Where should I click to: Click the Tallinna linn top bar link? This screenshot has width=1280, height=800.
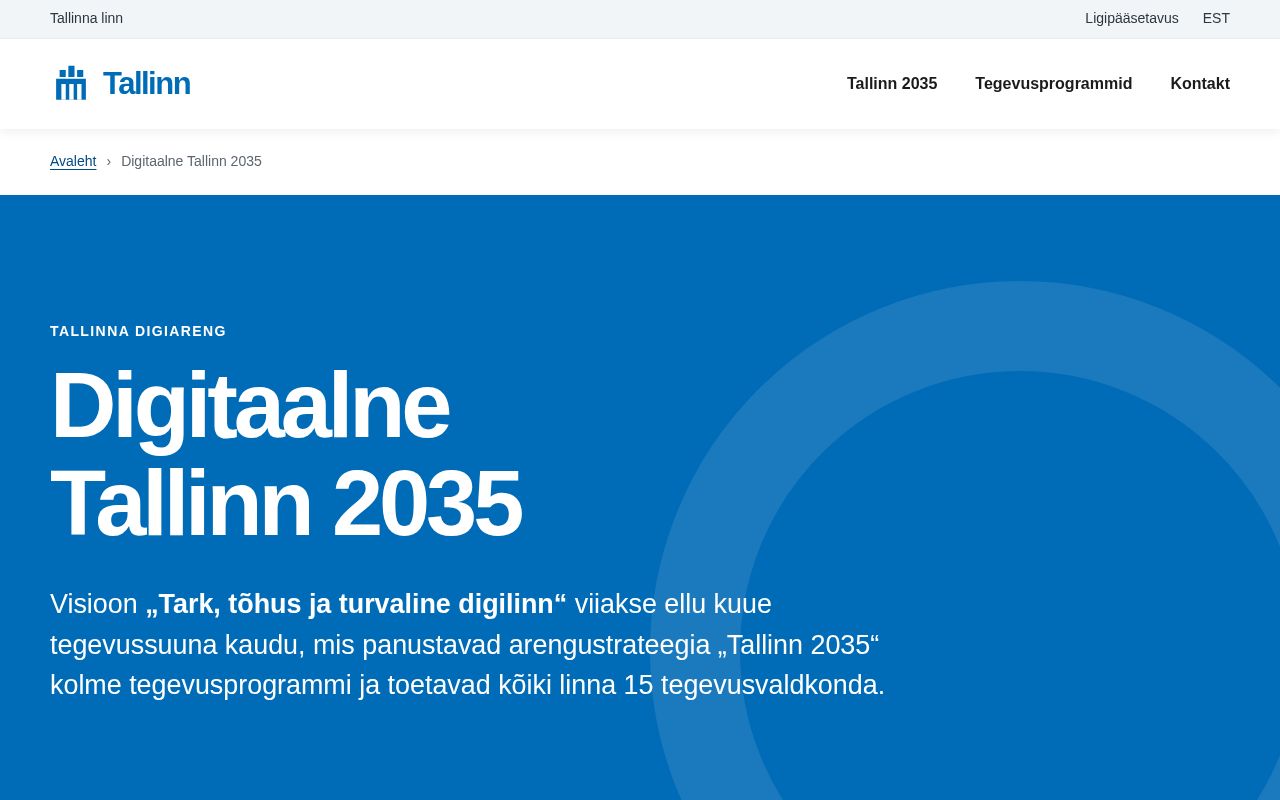pos(86,18)
